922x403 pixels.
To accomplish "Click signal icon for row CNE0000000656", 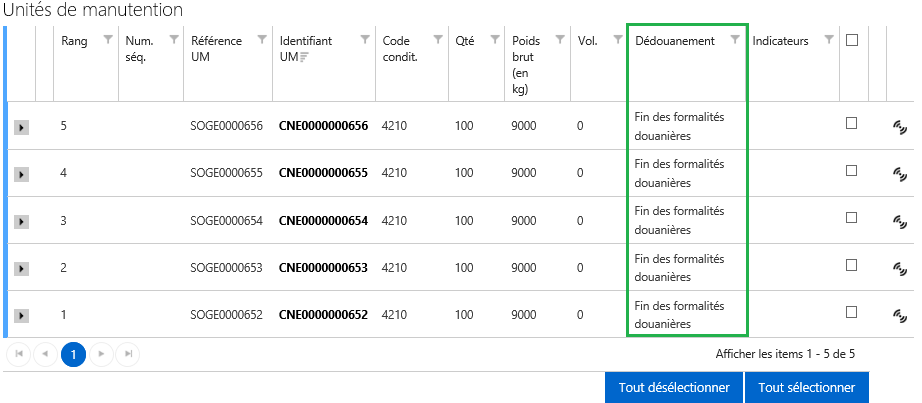I will 900,126.
